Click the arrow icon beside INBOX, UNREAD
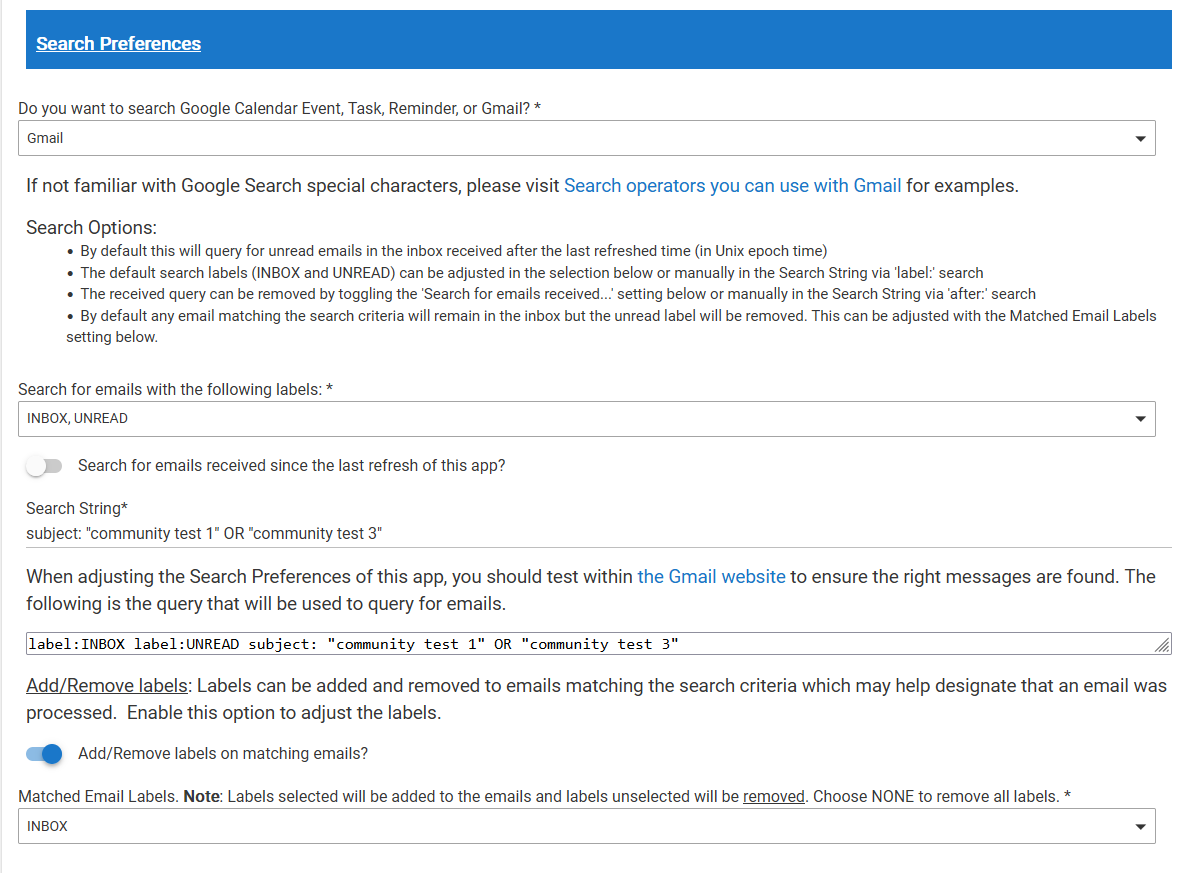The image size is (1185, 873). pos(1140,420)
